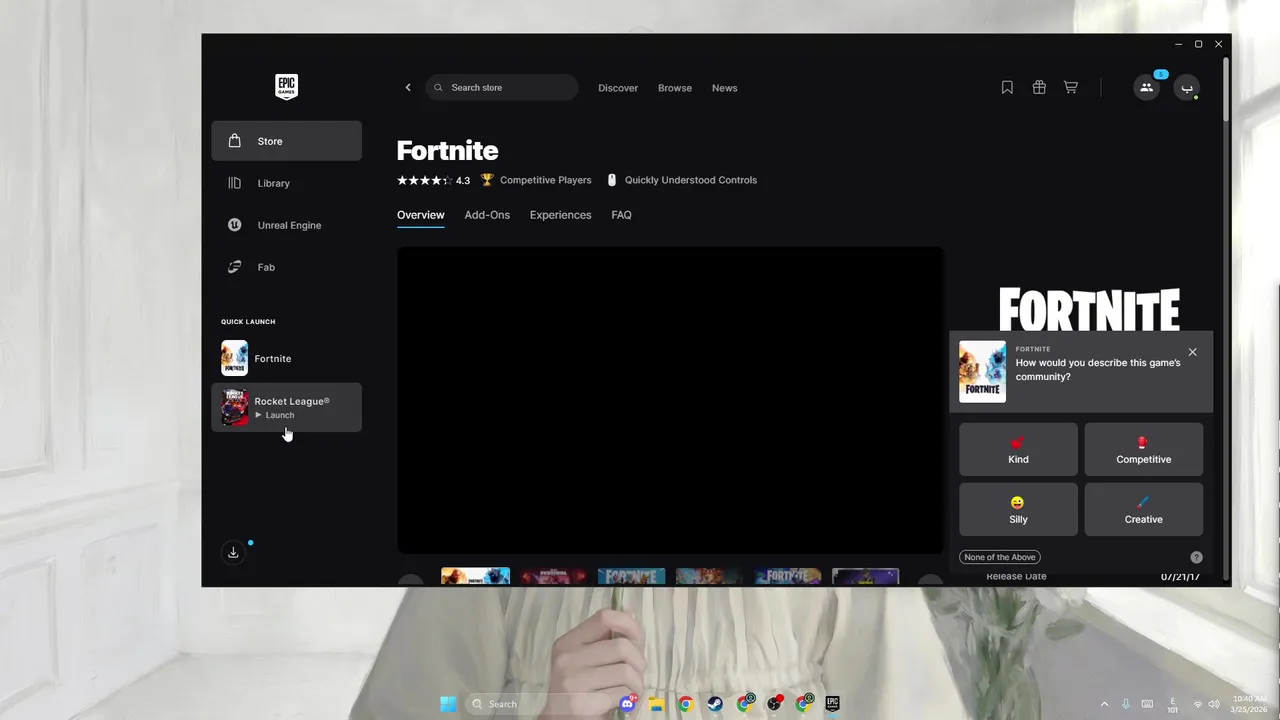Viewport: 1280px width, 720px height.
Task: Open the Wi-Fi network tray icon
Action: 1198,704
